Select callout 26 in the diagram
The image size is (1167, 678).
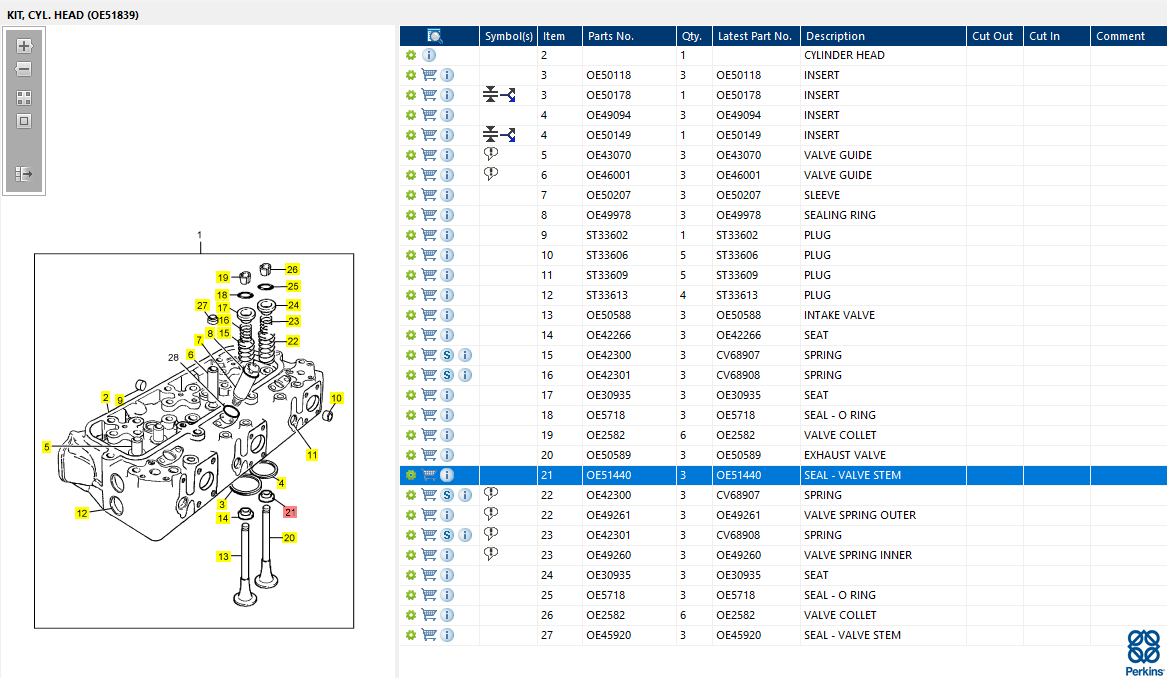[x=292, y=269]
